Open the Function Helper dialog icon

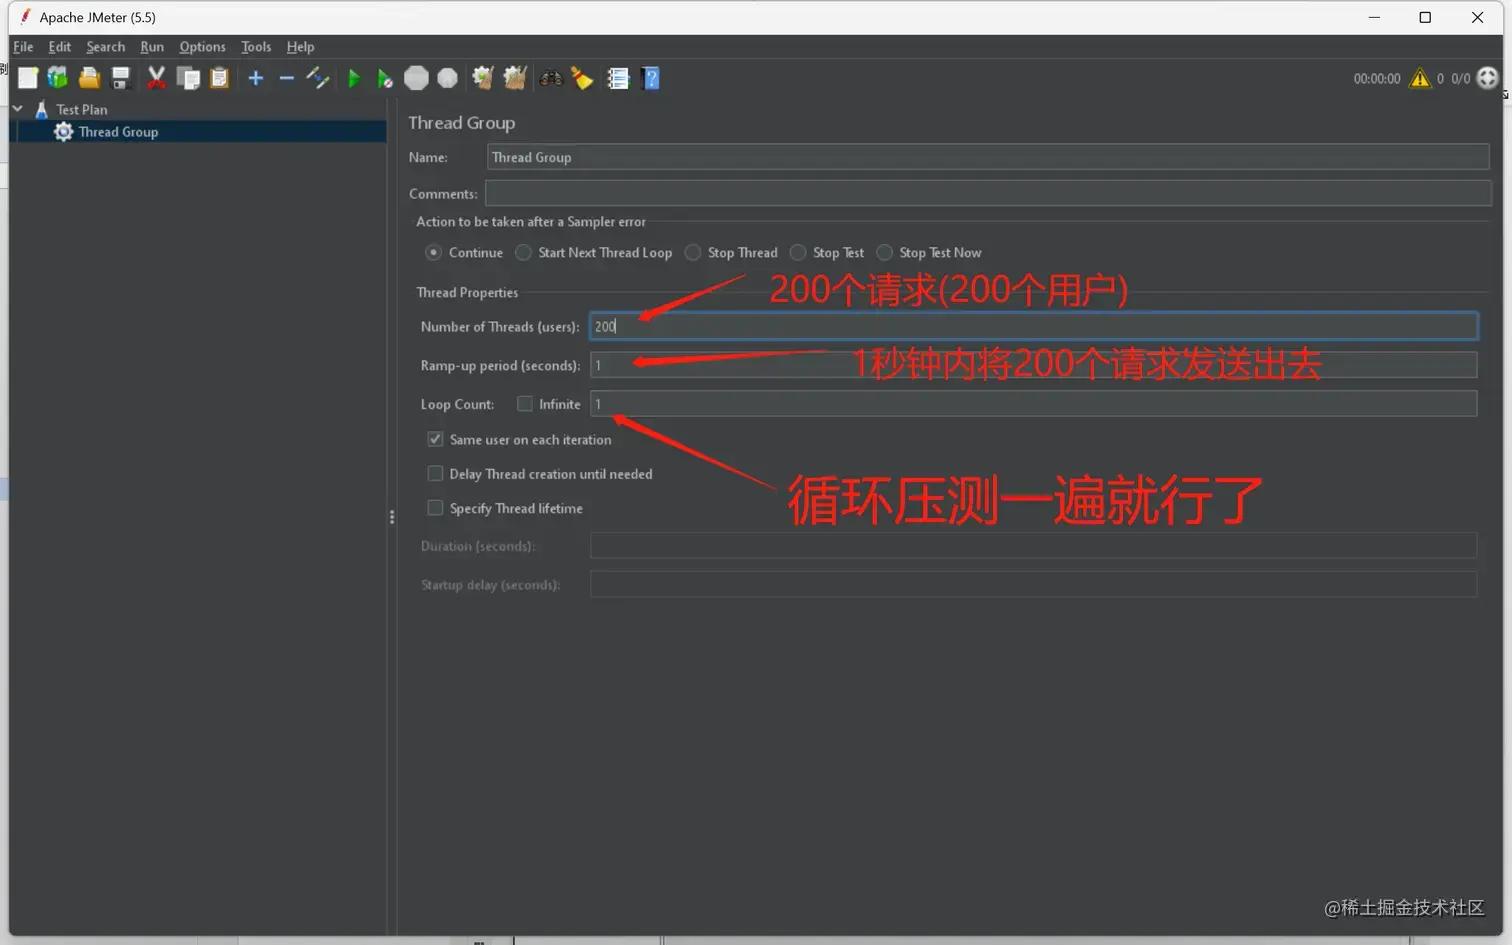[618, 78]
